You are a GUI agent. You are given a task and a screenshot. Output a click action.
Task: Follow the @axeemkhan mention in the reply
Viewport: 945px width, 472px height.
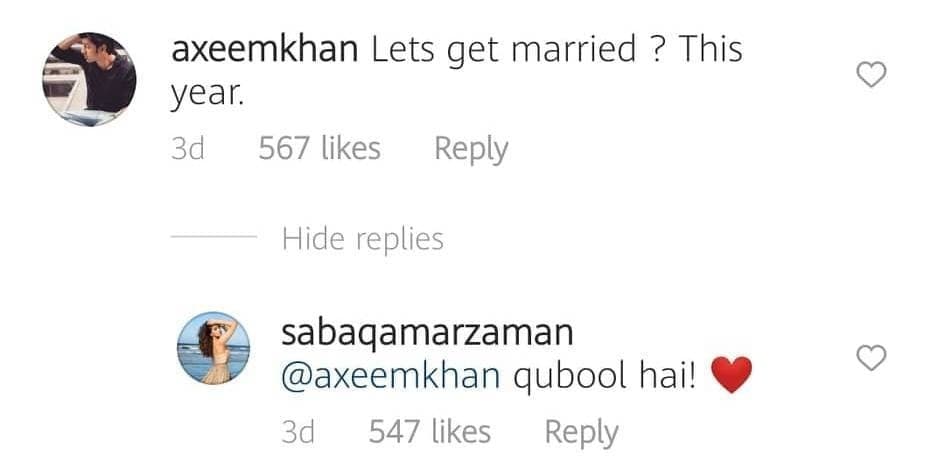391,376
